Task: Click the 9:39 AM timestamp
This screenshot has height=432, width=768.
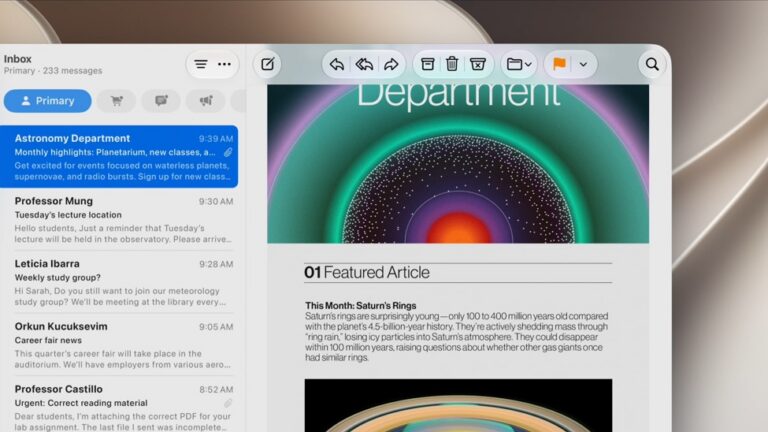Action: click(216, 139)
